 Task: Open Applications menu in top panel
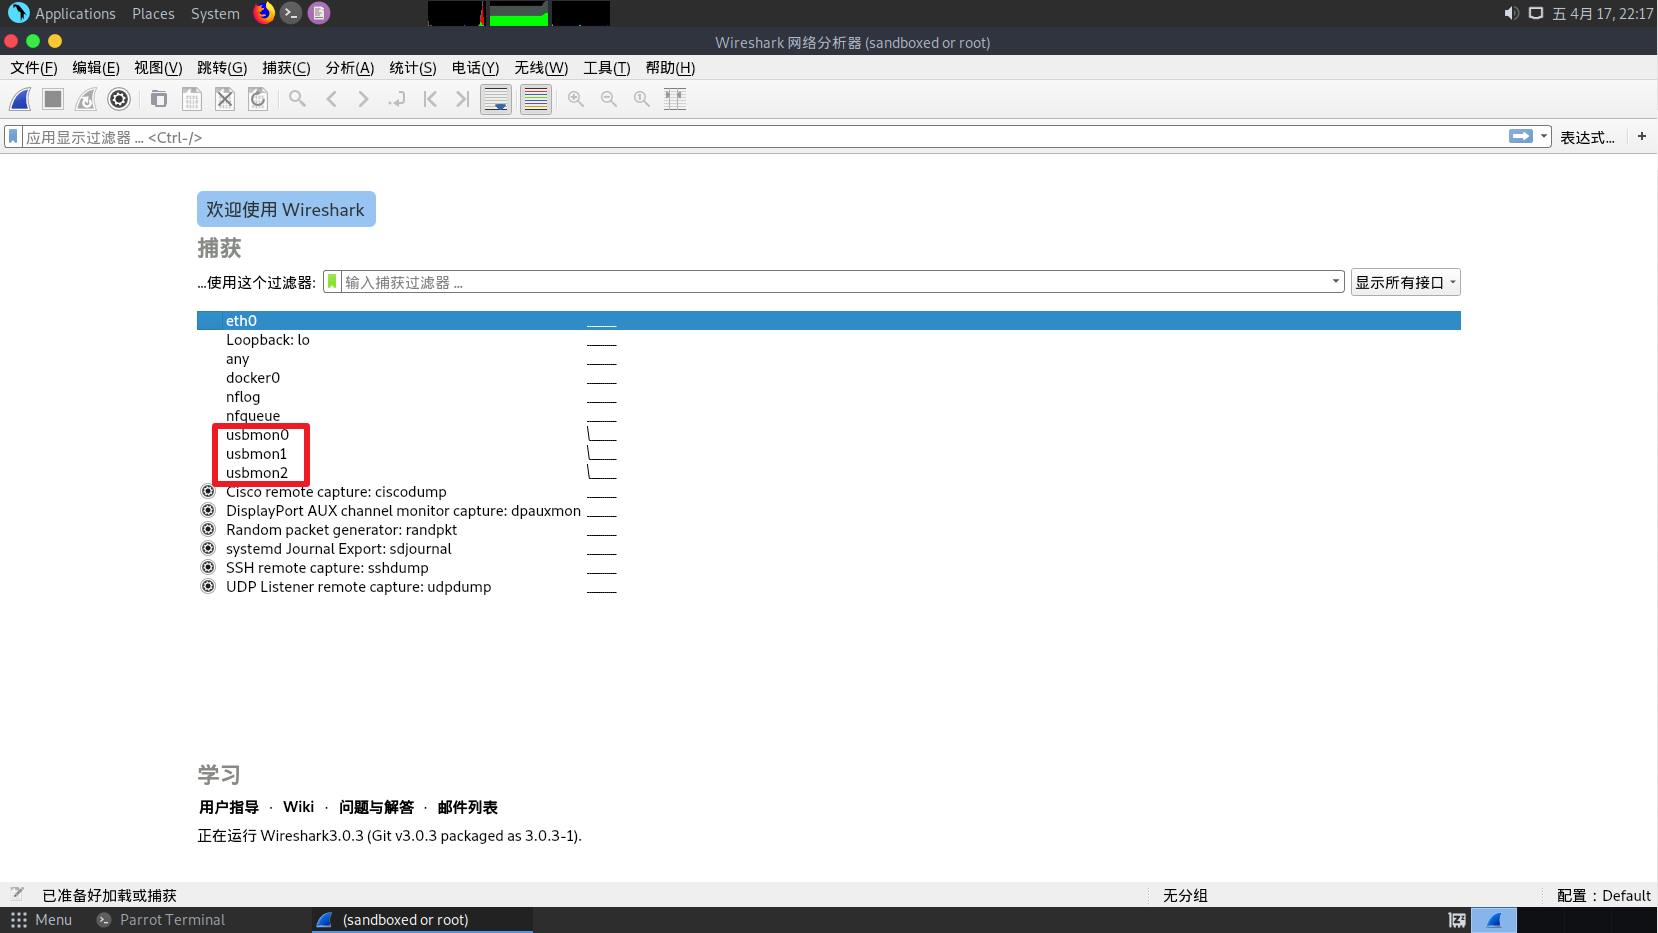[x=62, y=14]
